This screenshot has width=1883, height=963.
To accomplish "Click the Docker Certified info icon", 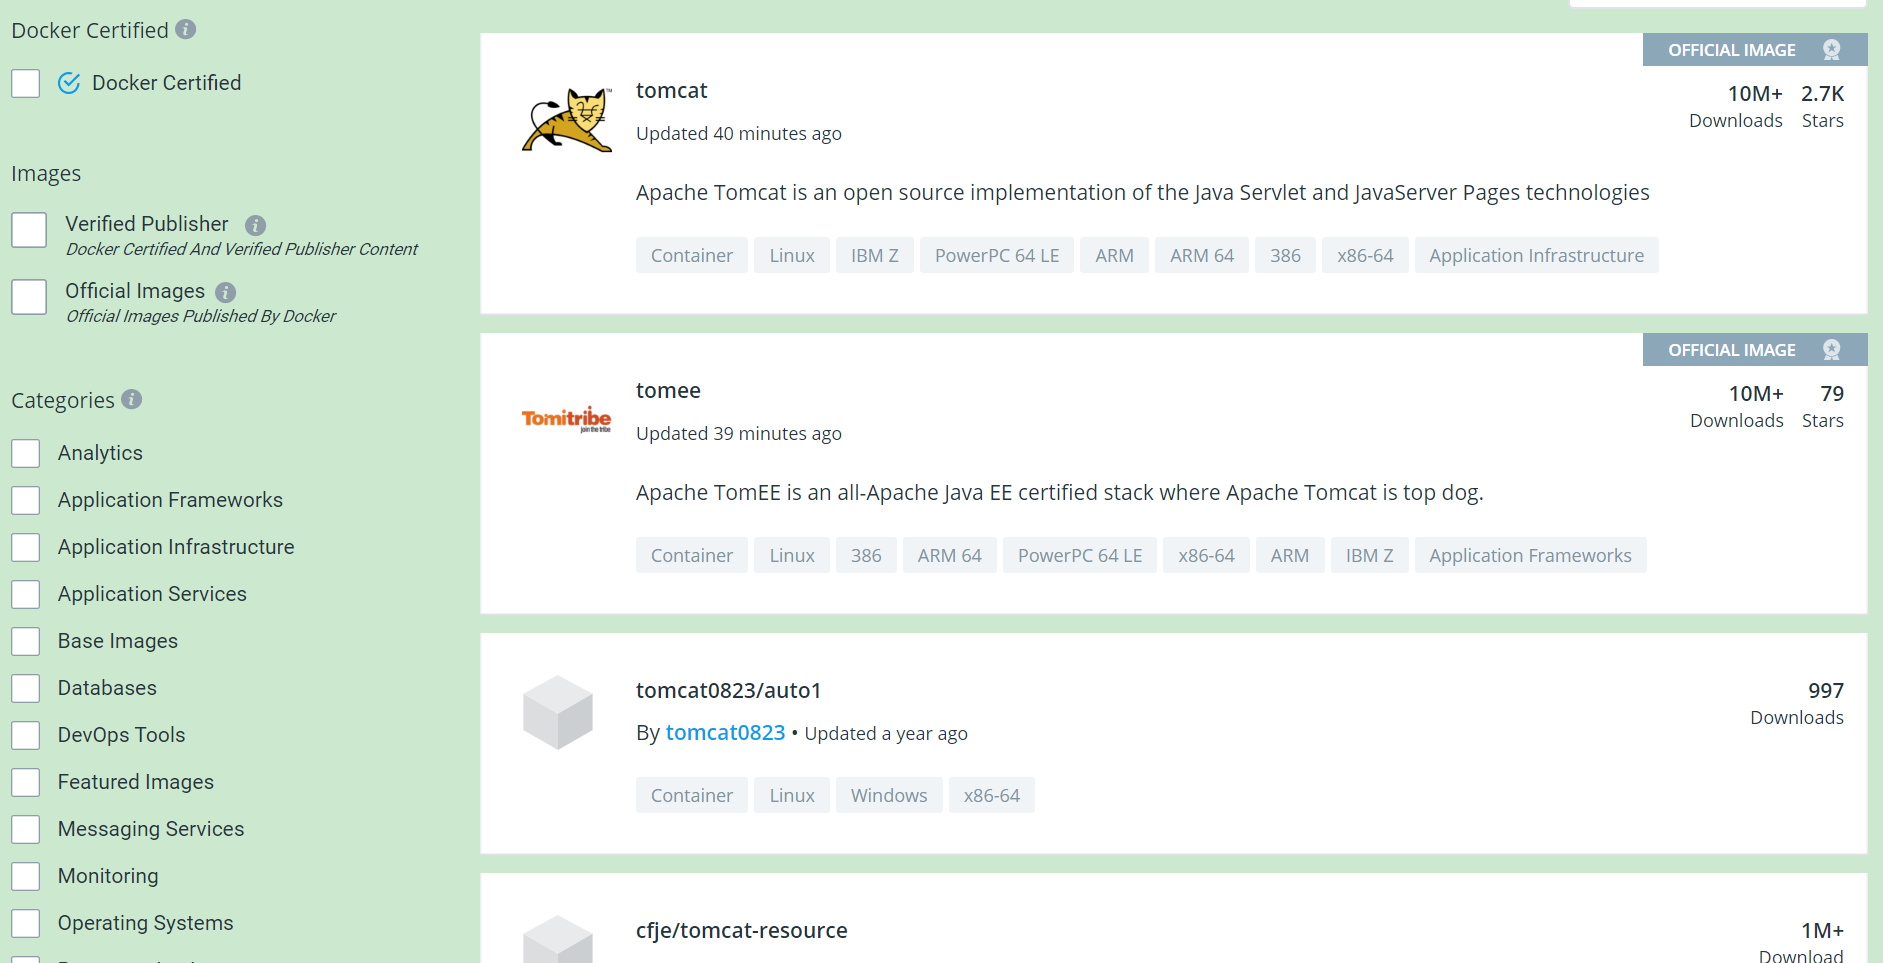I will (x=186, y=29).
